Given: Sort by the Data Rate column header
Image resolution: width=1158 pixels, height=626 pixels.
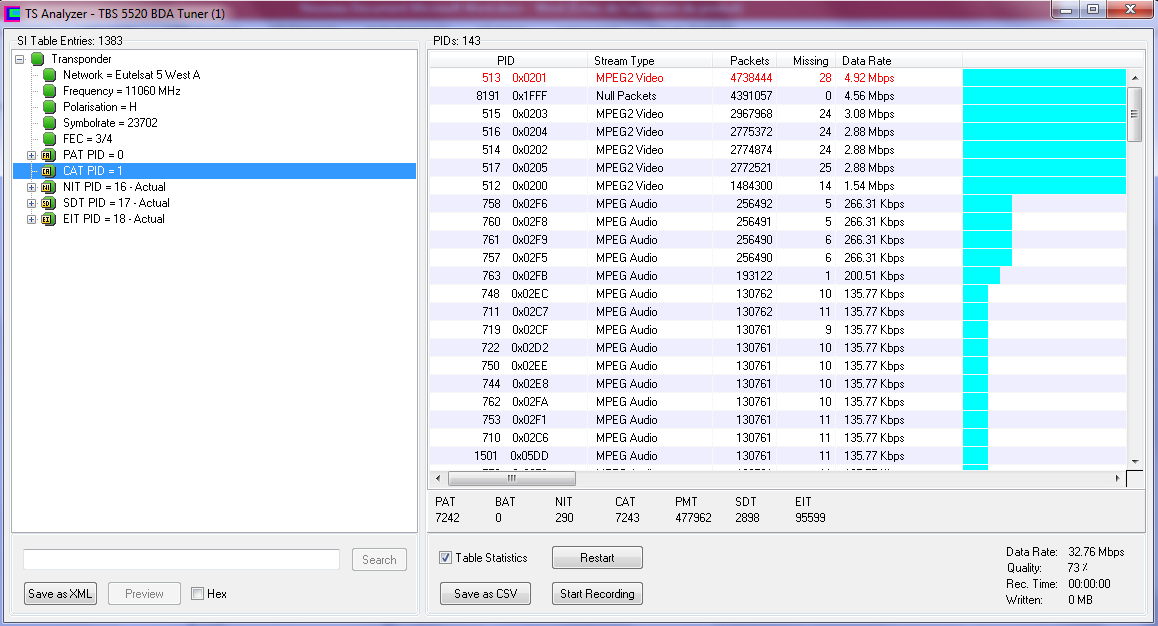Looking at the screenshot, I should click(866, 61).
